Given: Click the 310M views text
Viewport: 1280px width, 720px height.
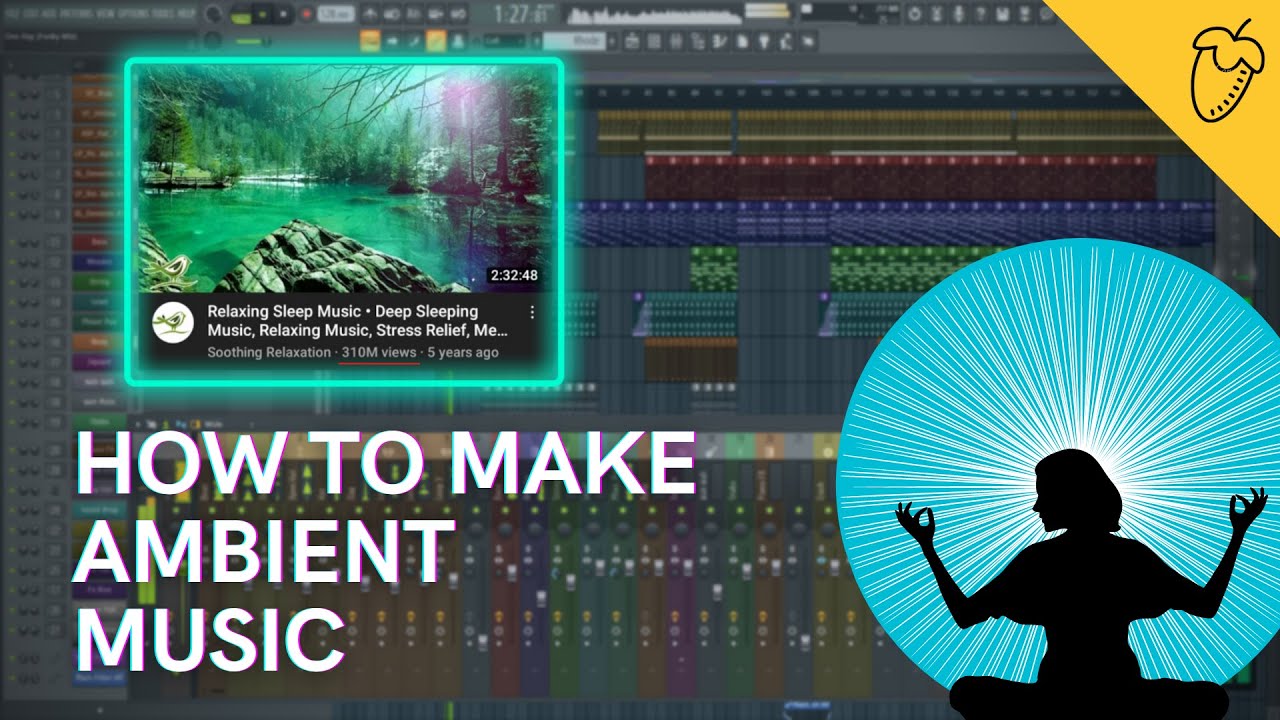Looking at the screenshot, I should [x=379, y=352].
